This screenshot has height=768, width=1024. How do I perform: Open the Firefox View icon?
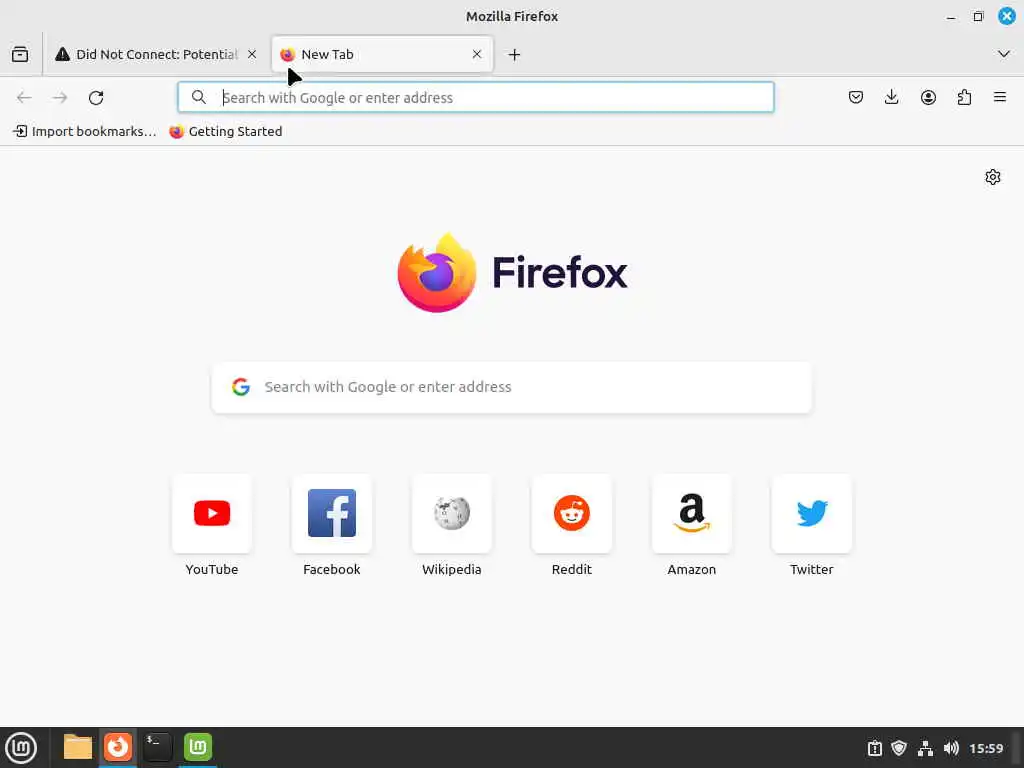pyautogui.click(x=20, y=54)
